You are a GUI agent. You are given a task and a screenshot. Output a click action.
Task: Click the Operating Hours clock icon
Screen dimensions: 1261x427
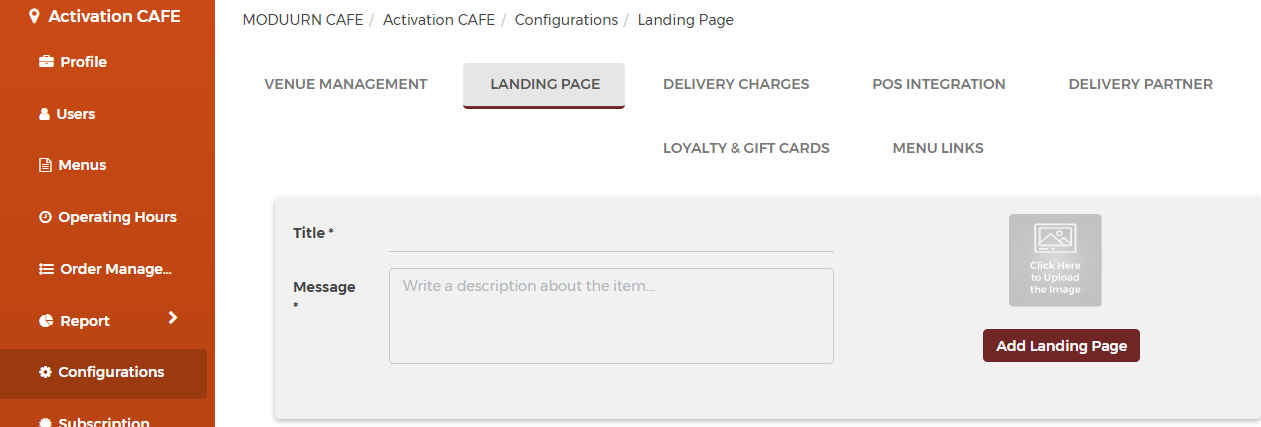(x=45, y=217)
